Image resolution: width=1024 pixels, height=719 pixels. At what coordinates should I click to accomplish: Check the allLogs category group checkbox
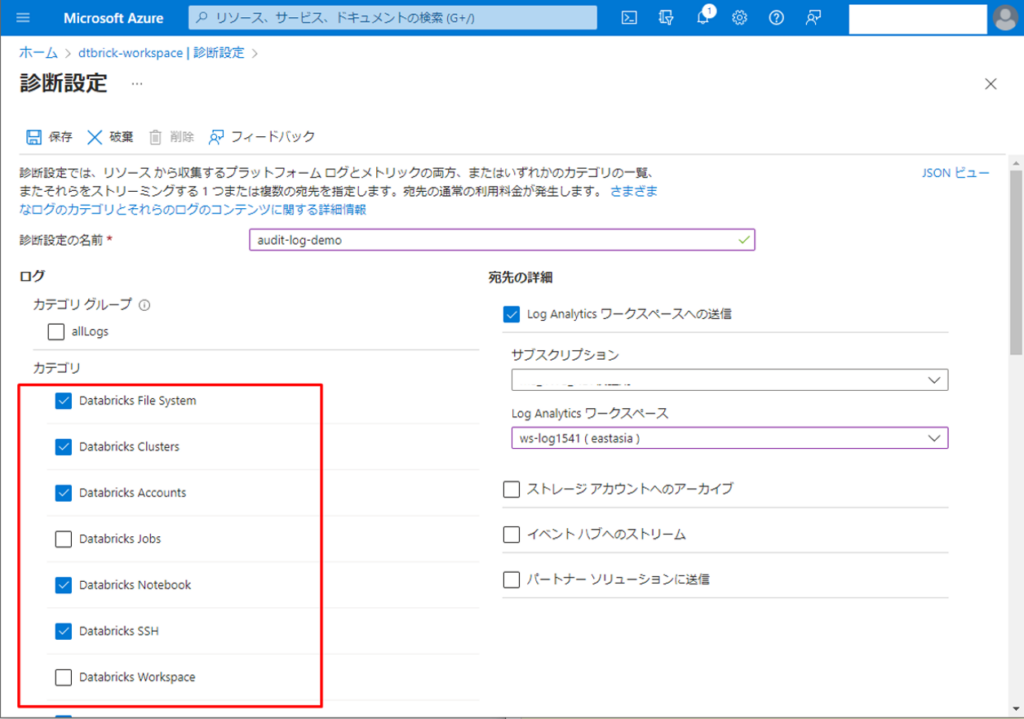(57, 332)
